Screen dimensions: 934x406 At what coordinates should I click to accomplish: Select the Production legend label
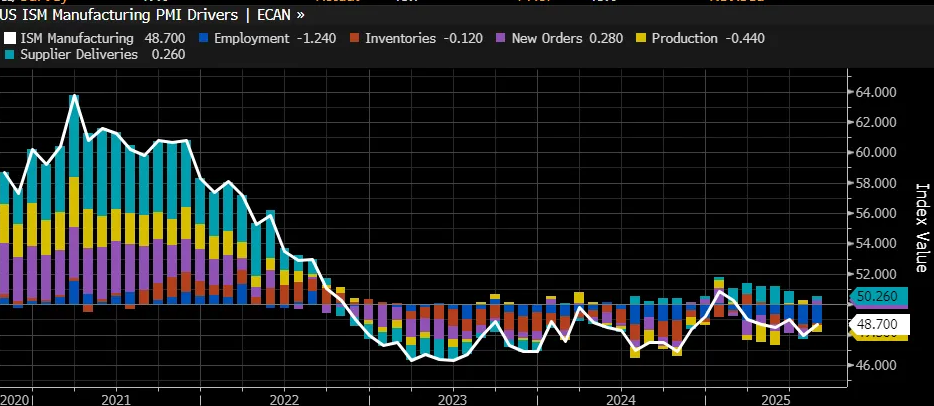tap(684, 39)
